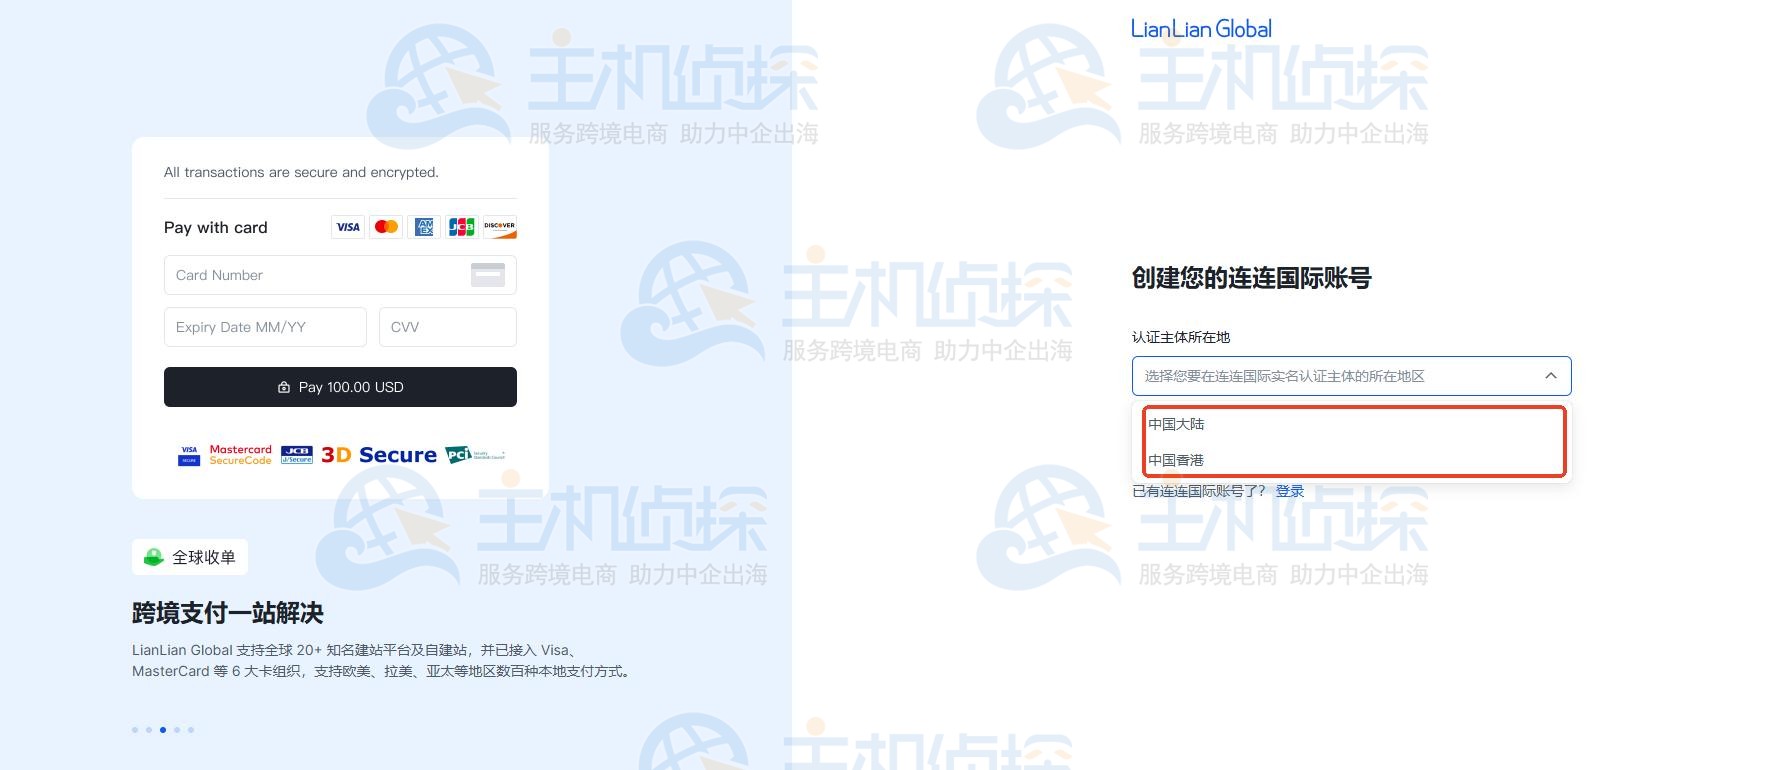Click the region selection input field
This screenshot has width=1780, height=770.
click(1351, 376)
